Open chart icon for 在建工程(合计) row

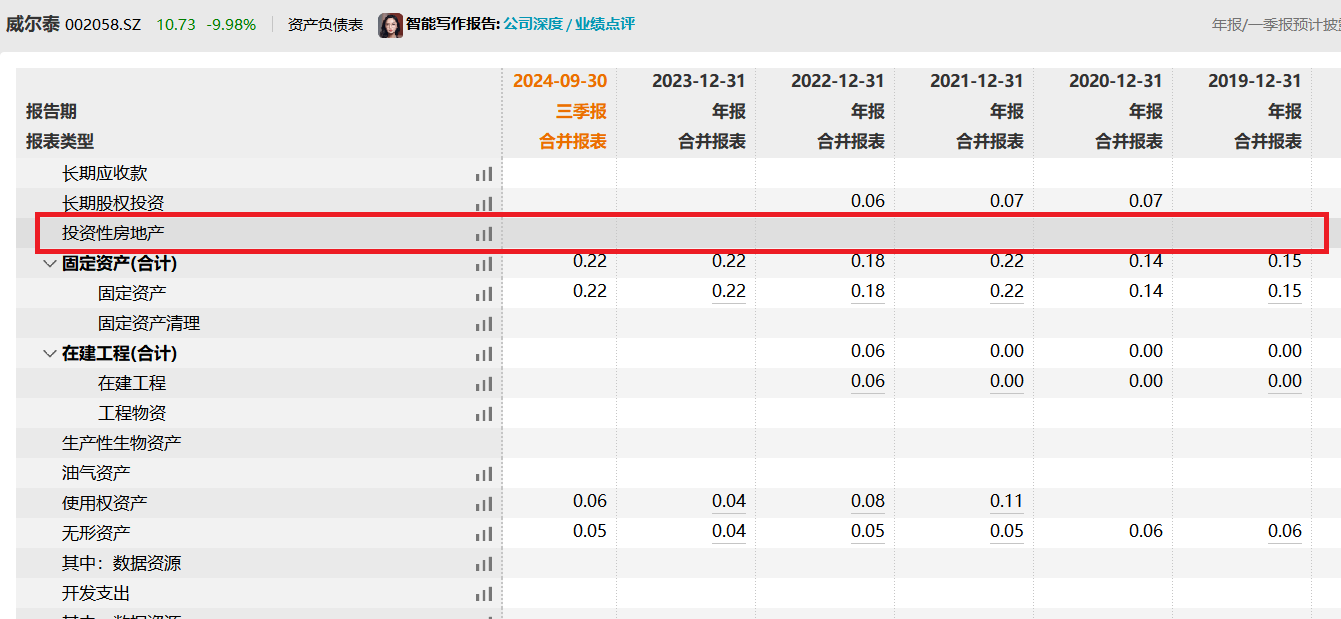(x=484, y=354)
